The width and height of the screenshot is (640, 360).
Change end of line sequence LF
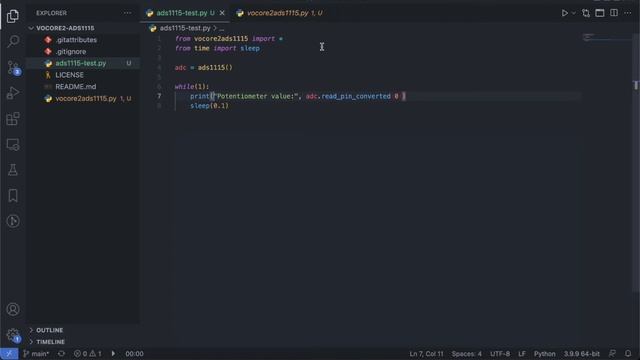(522, 354)
